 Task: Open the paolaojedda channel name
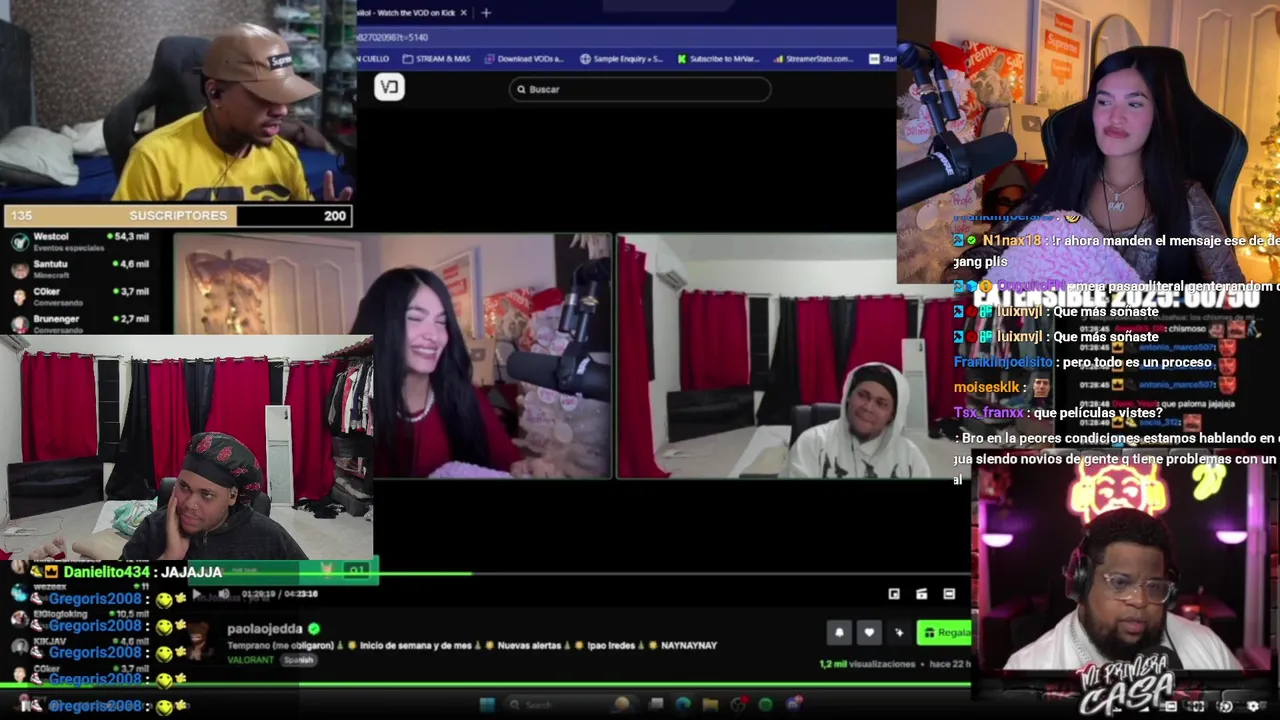[265, 629]
